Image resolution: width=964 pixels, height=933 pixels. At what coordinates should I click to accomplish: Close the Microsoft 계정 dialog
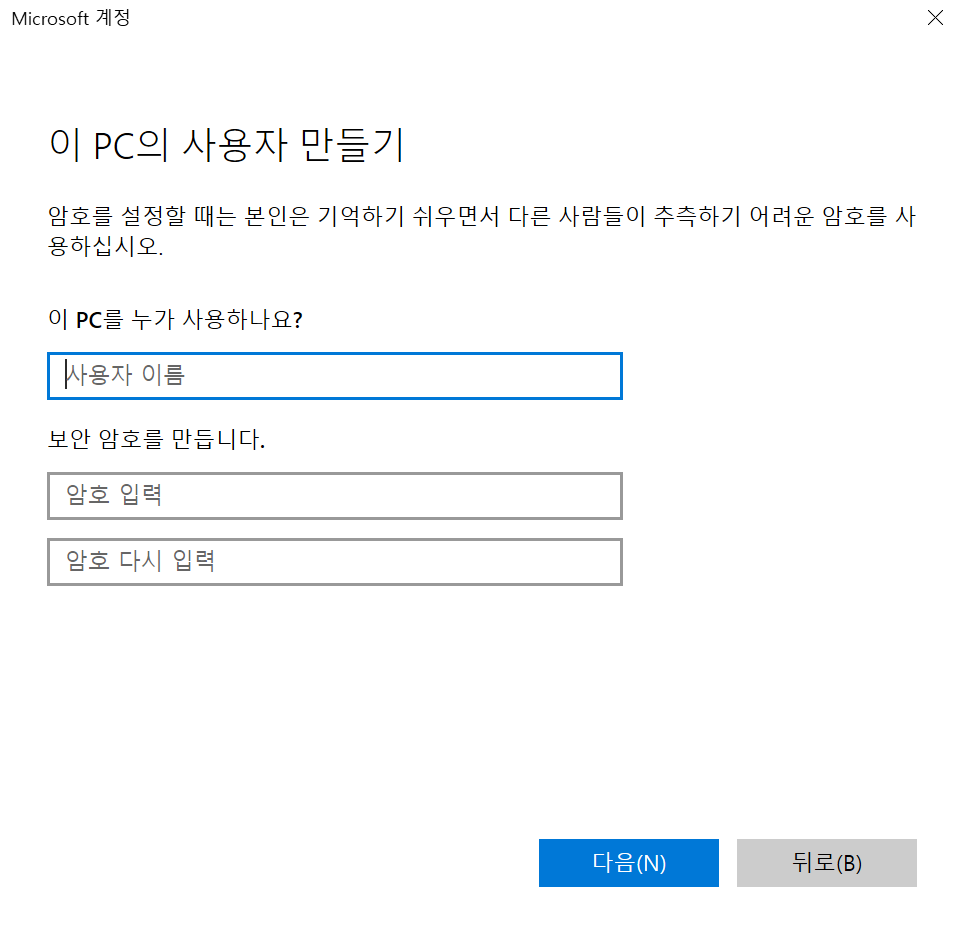pos(935,18)
